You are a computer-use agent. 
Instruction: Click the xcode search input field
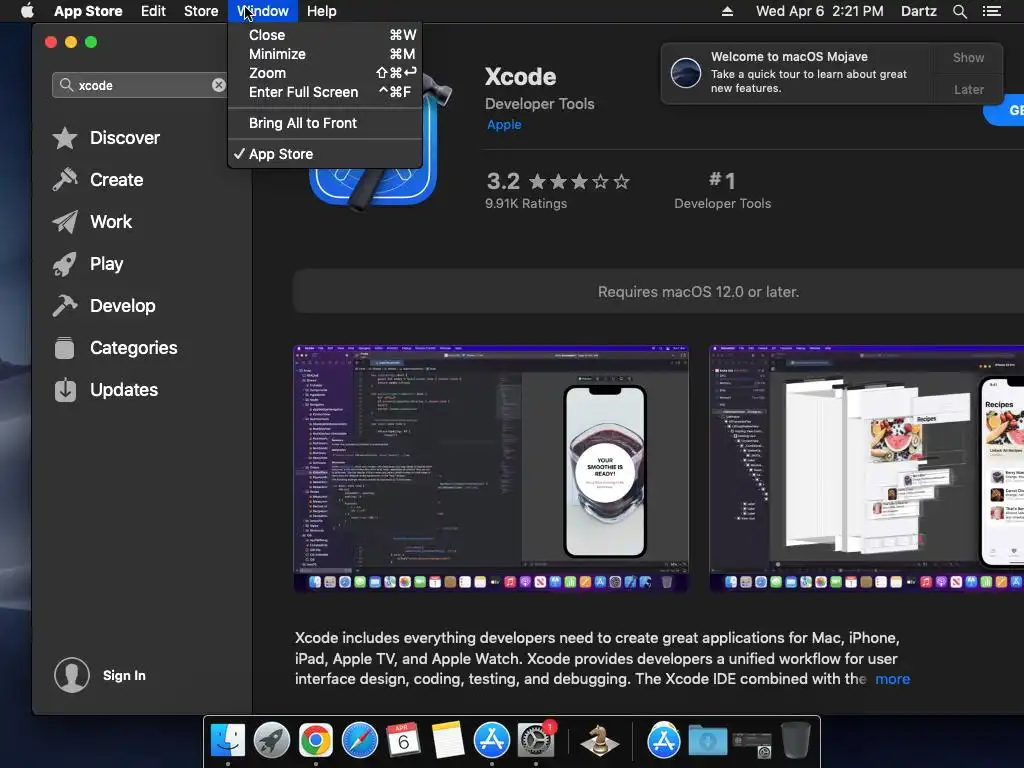[141, 85]
